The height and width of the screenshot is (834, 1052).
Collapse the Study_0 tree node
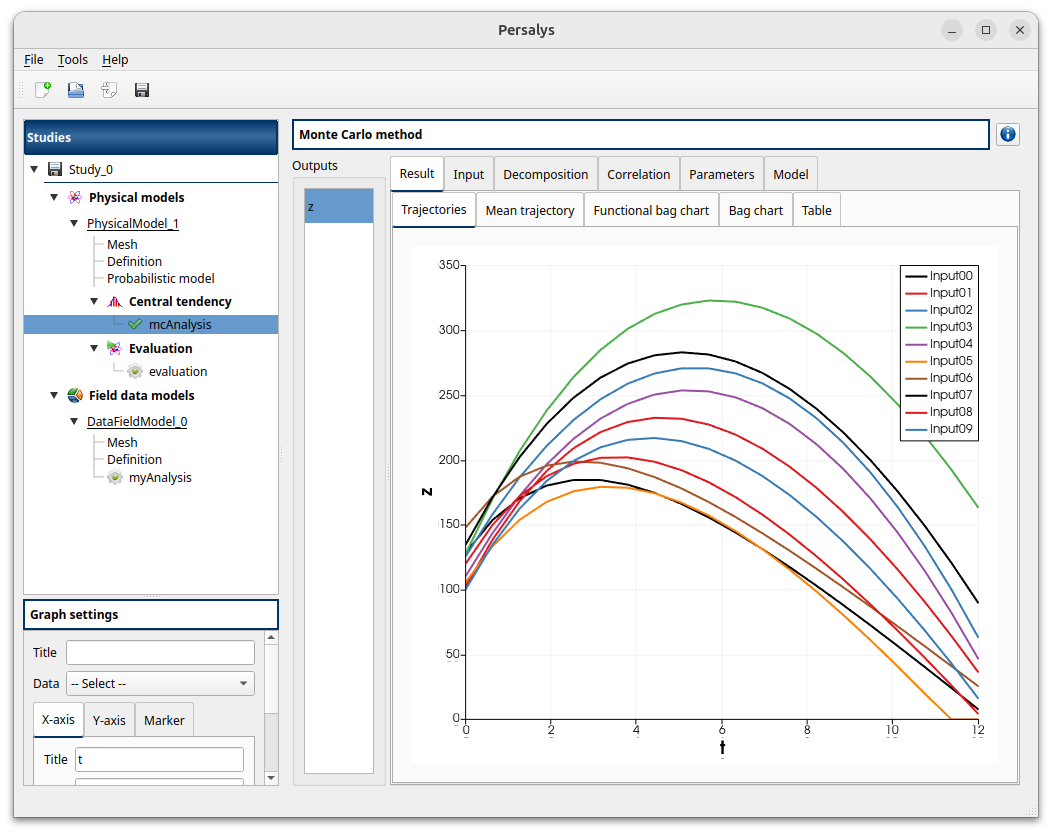[x=34, y=170]
